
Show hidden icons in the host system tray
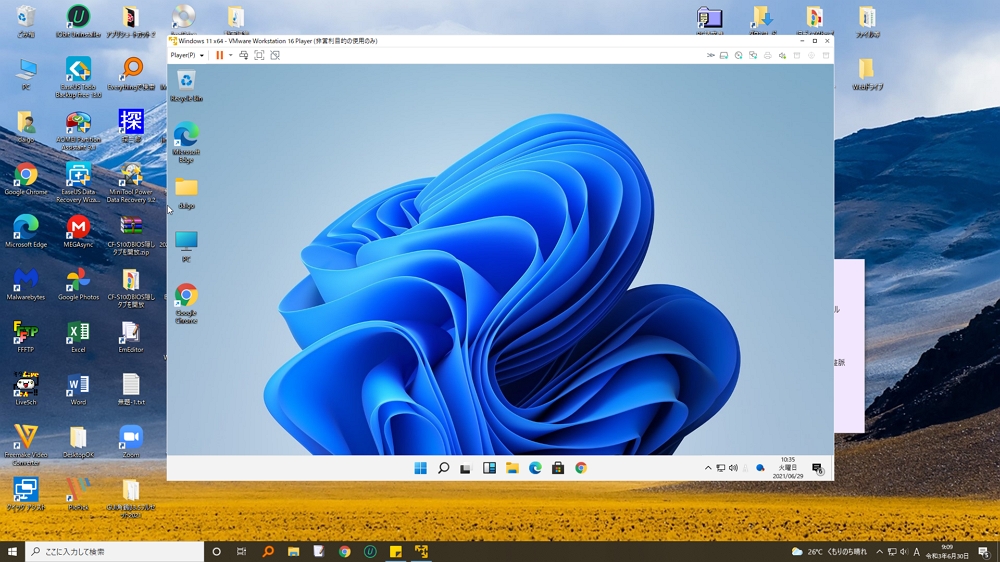(879, 552)
